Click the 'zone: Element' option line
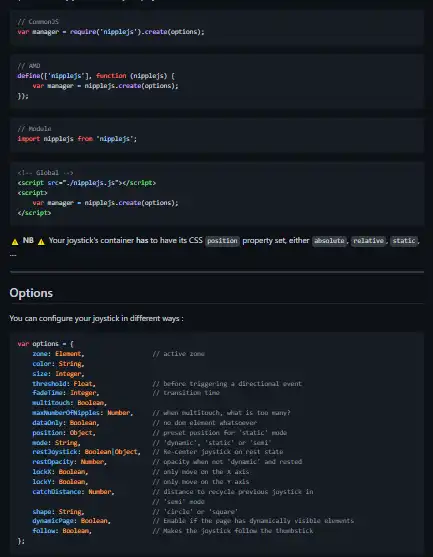 point(58,353)
